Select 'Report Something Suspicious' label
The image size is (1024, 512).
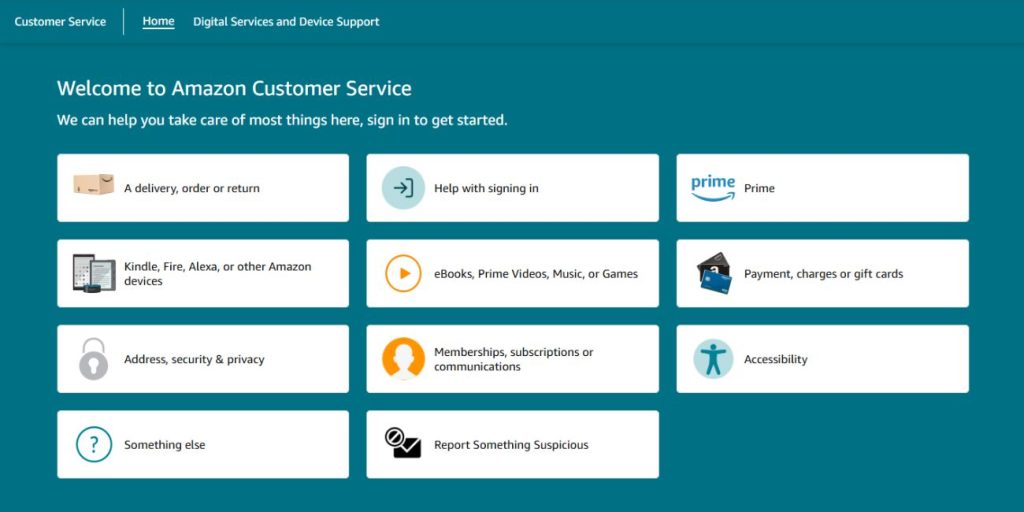[511, 445]
